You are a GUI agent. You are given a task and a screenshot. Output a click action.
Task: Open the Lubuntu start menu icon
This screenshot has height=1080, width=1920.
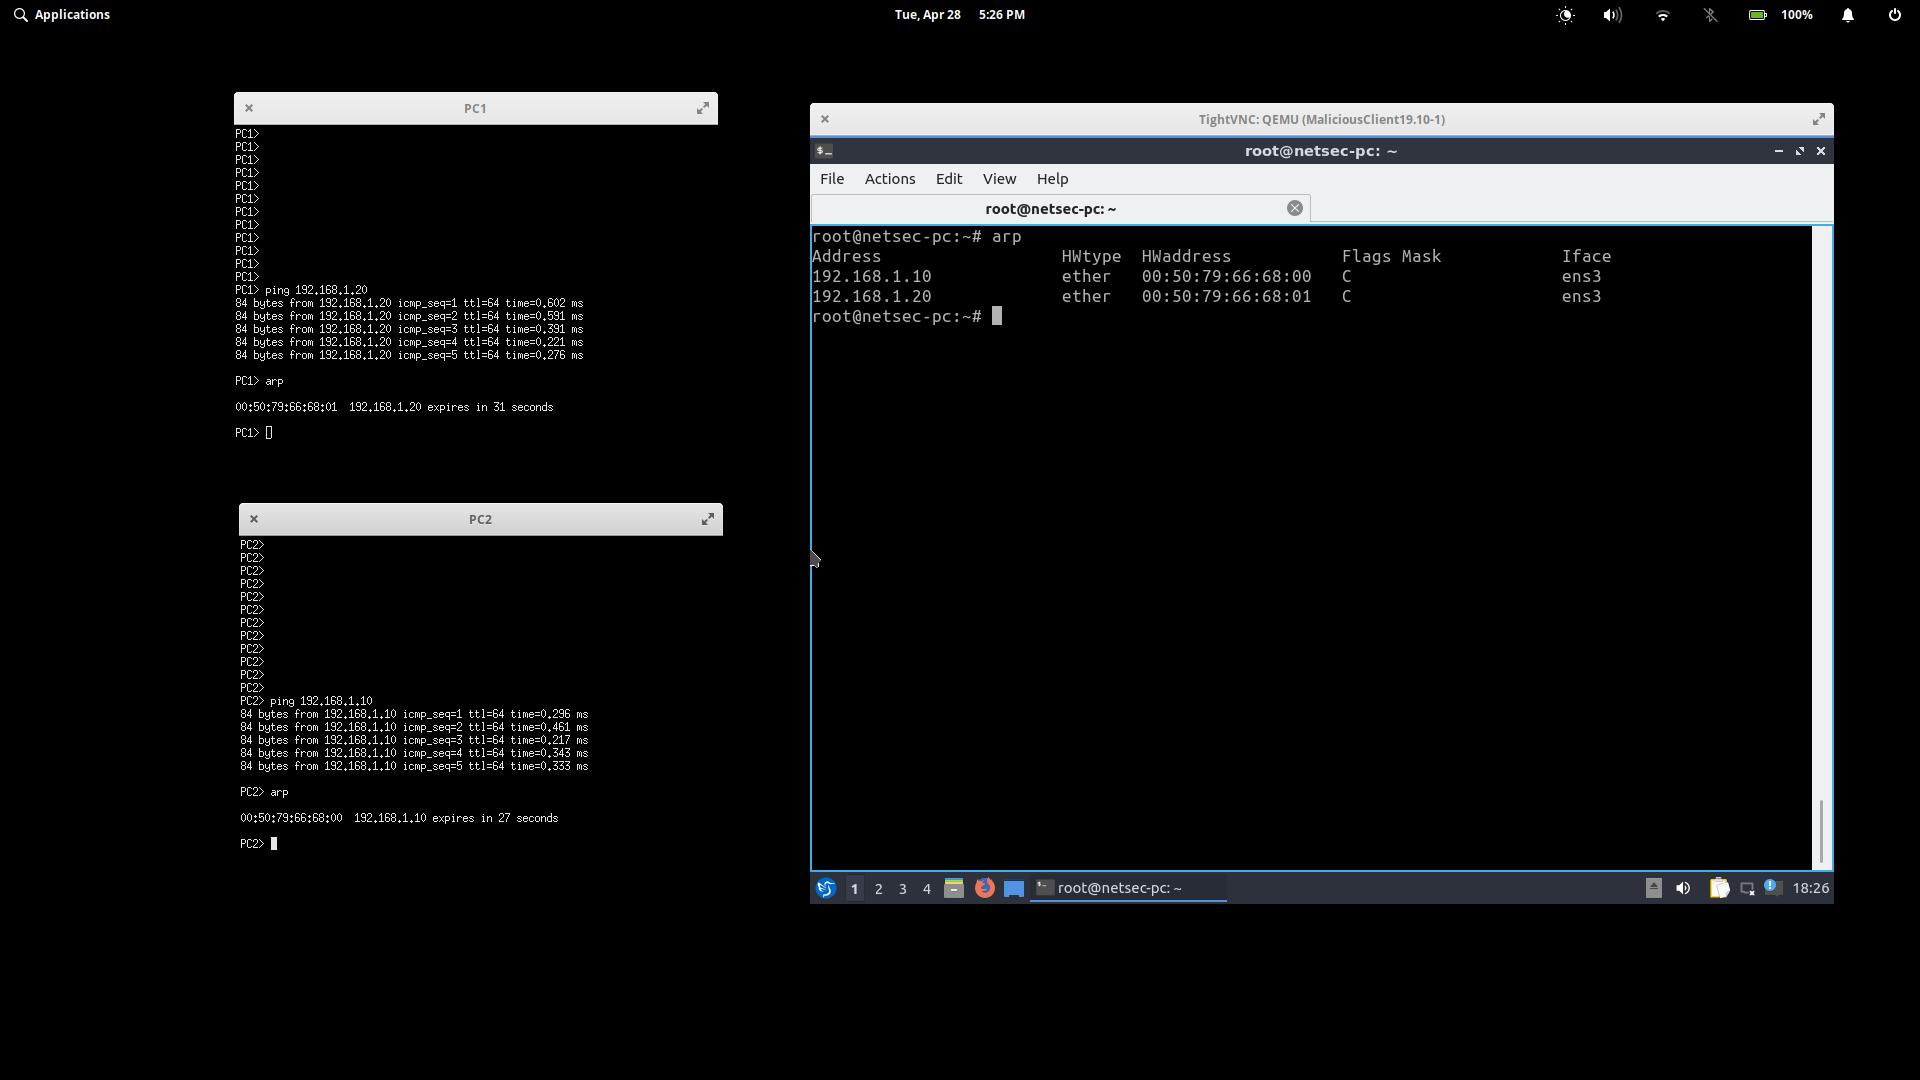825,888
